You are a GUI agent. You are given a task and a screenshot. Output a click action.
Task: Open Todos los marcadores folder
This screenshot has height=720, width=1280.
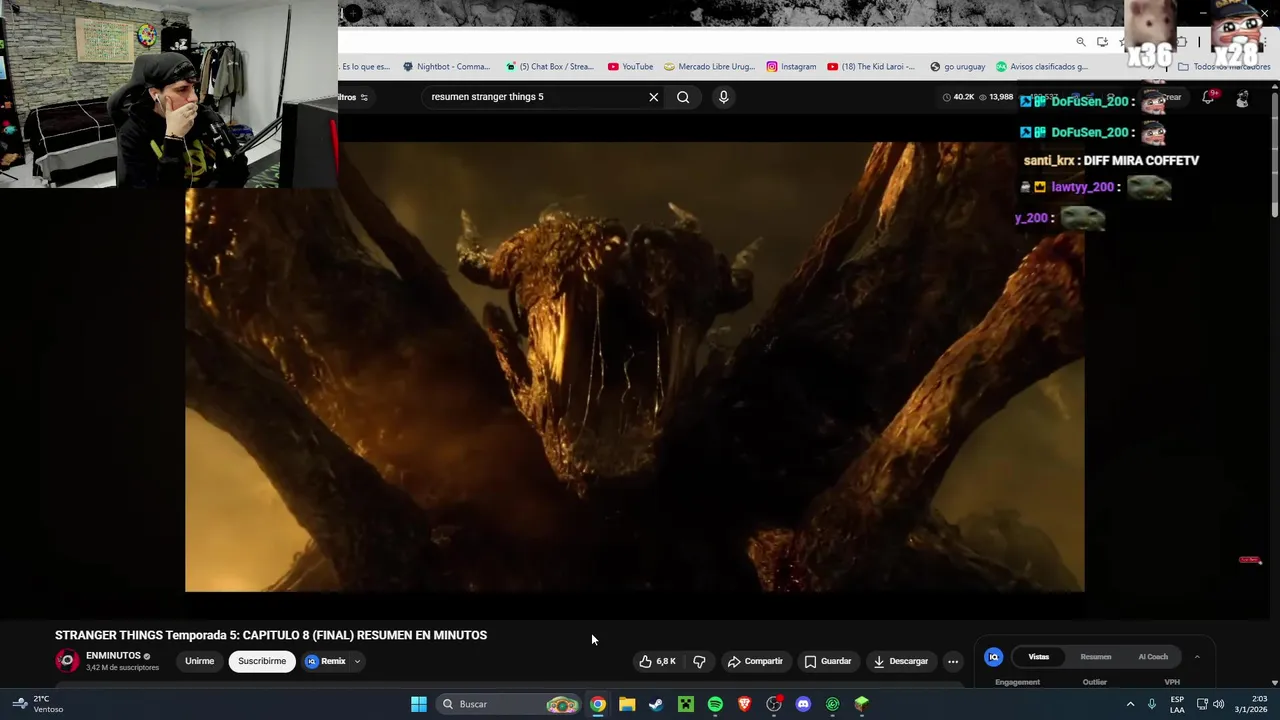coord(1223,67)
